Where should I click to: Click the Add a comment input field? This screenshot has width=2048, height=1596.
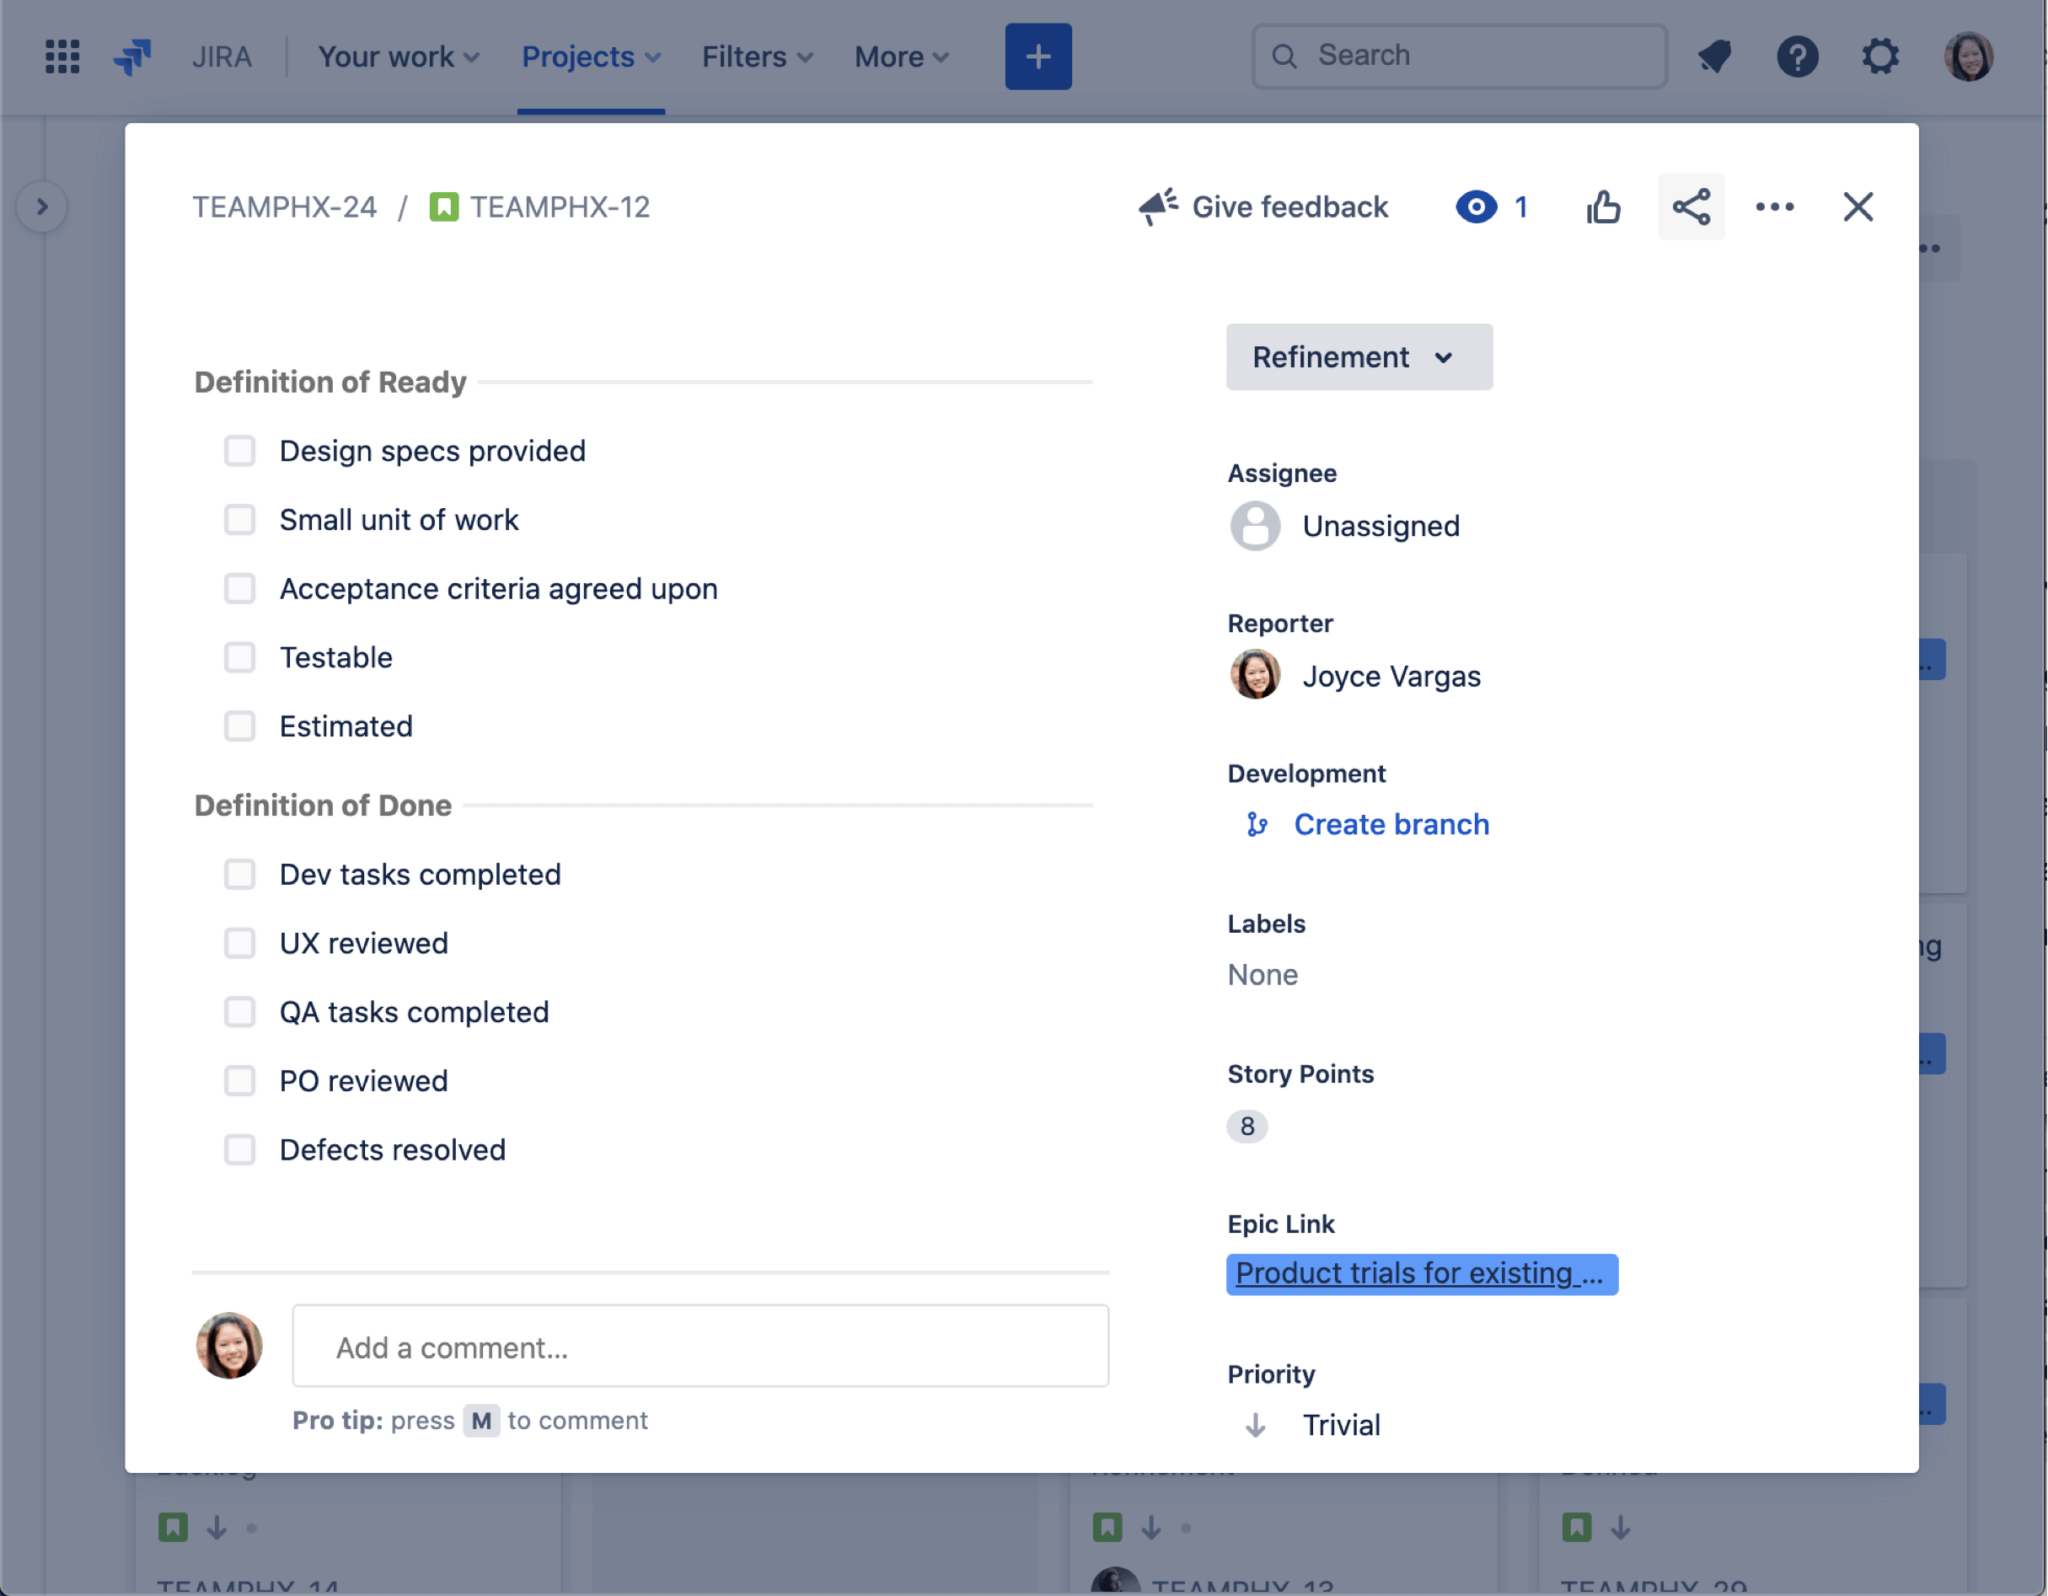(x=700, y=1347)
